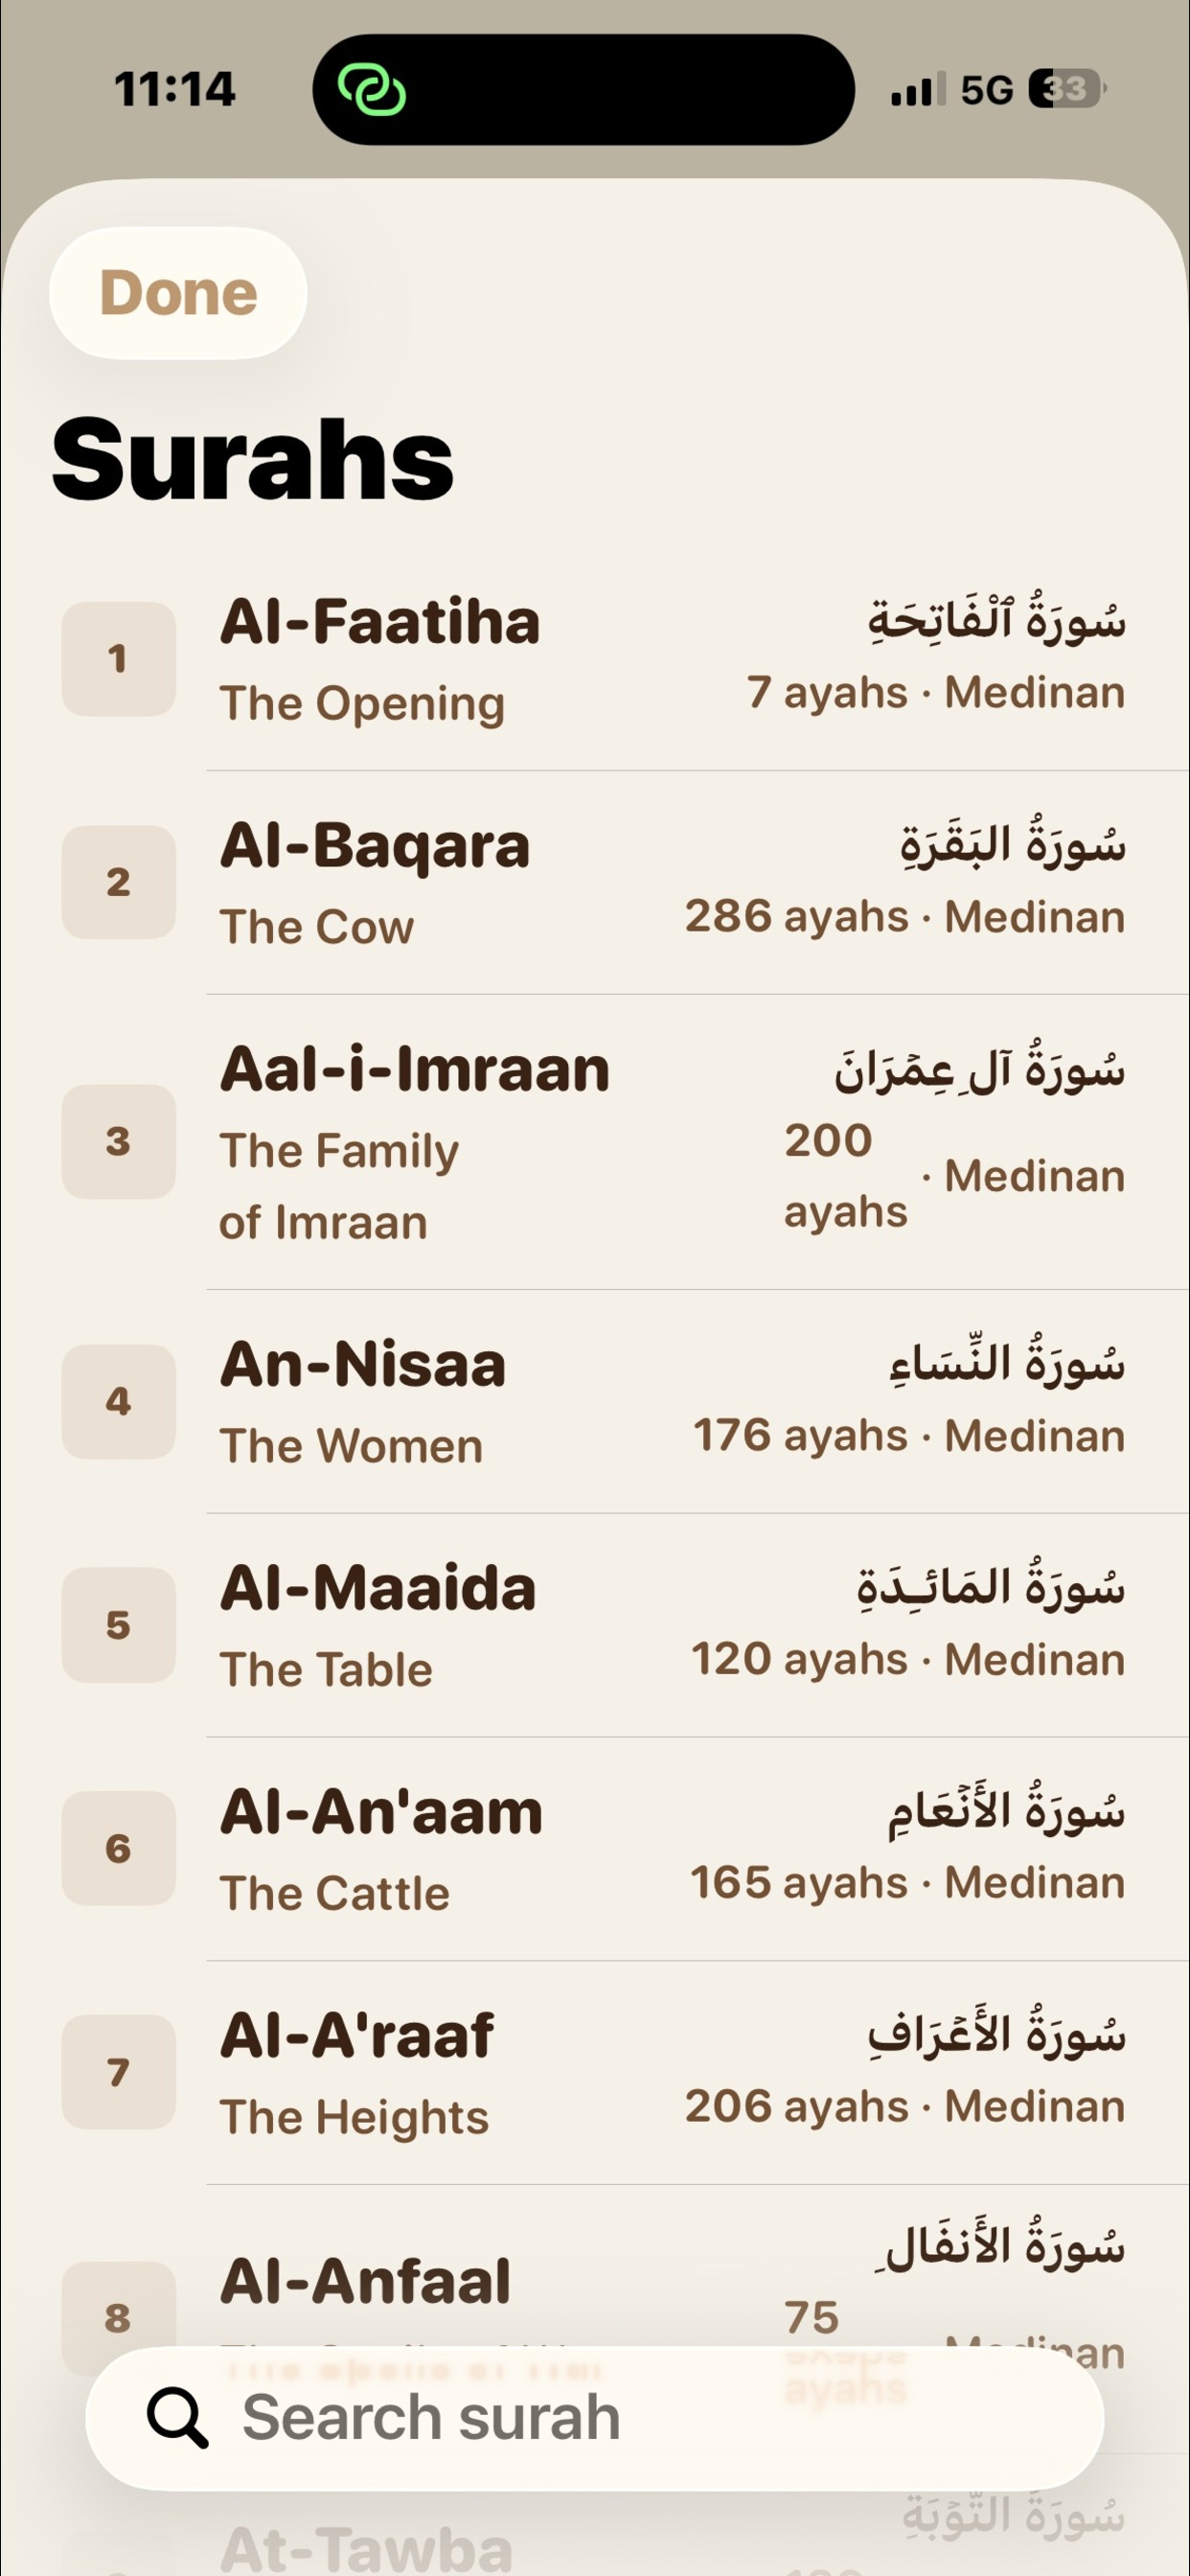Tap the Arabic title of Aal-i-Imraan
Viewport: 1190px width, 2576px height.
click(980, 1069)
